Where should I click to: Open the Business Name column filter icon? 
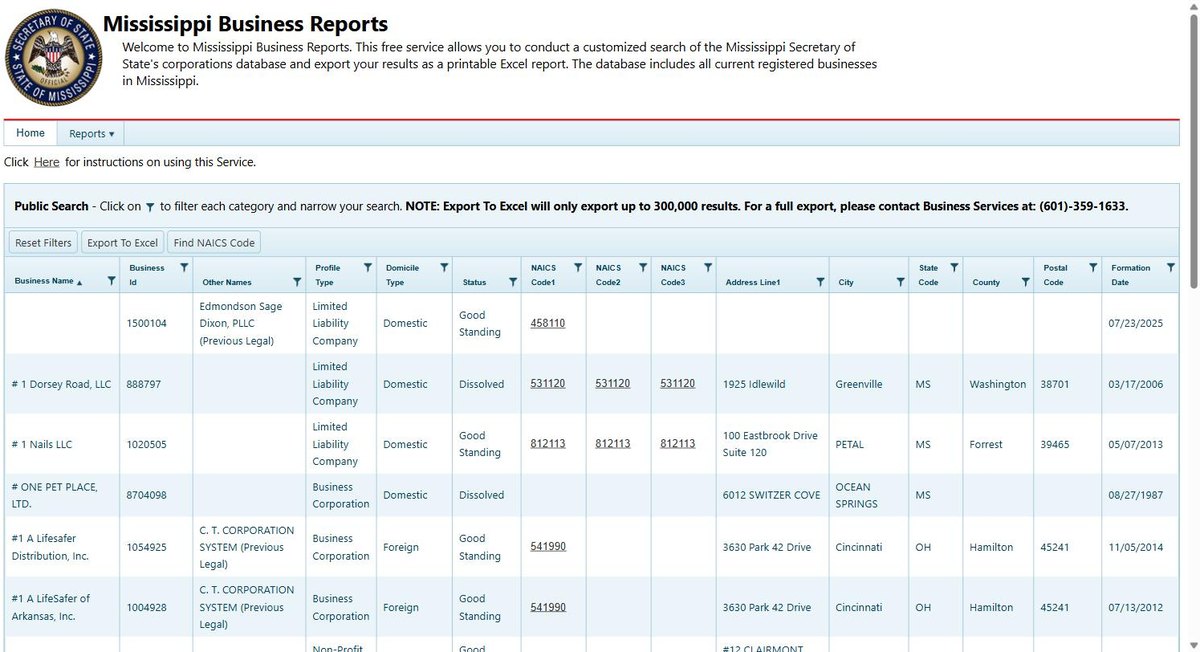111,282
